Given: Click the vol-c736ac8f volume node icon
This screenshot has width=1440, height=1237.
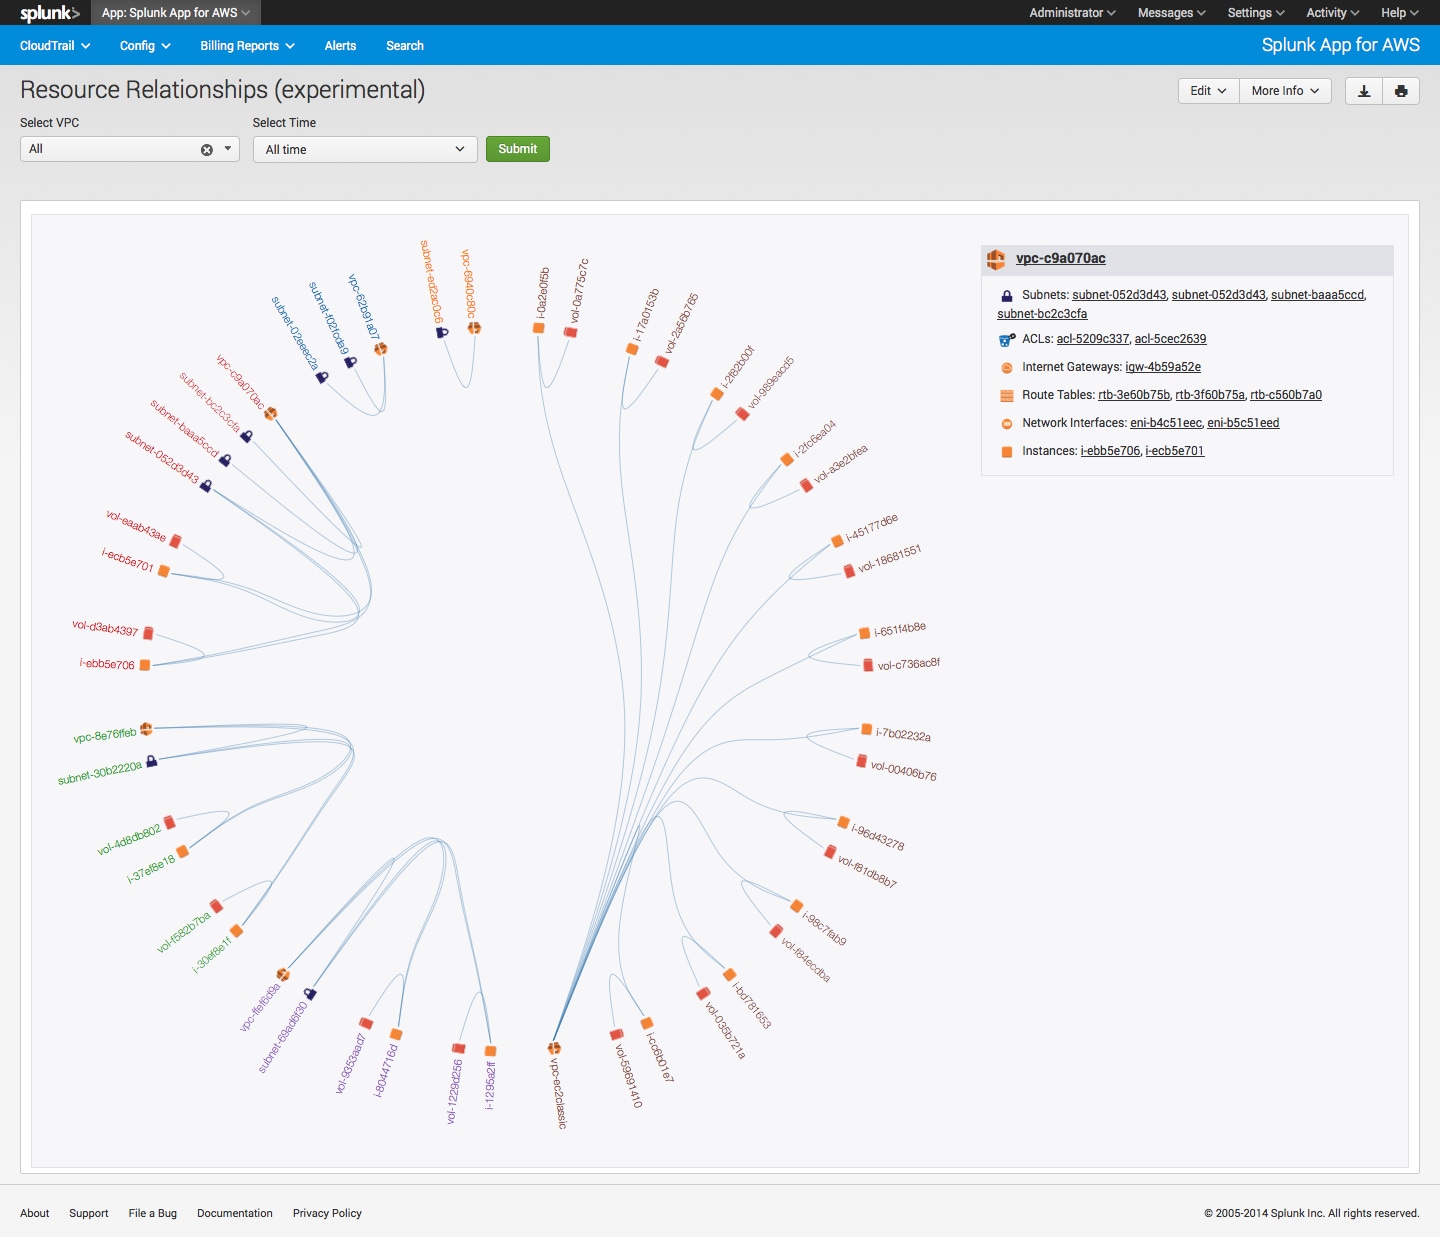Looking at the screenshot, I should click(868, 665).
